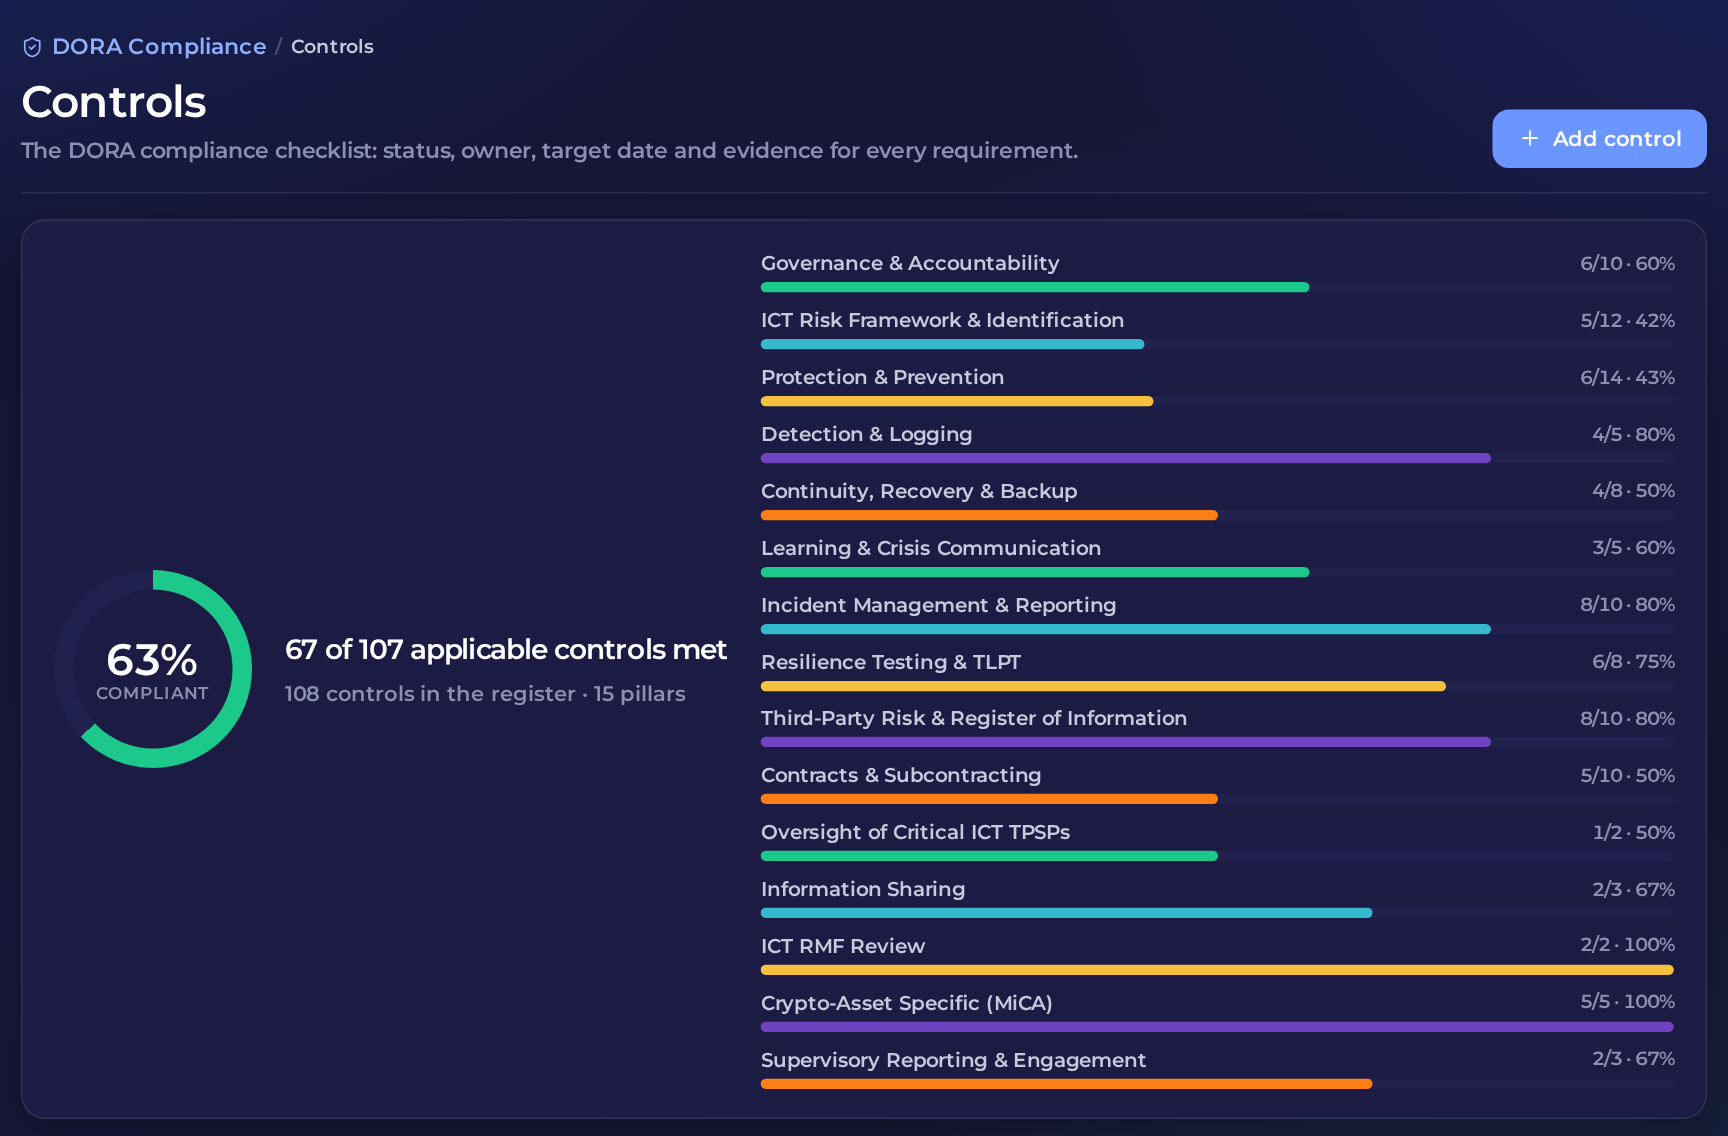Open Supervisory Reporting & Engagement pillar
Screen dimensions: 1728x1136
coord(953,1060)
